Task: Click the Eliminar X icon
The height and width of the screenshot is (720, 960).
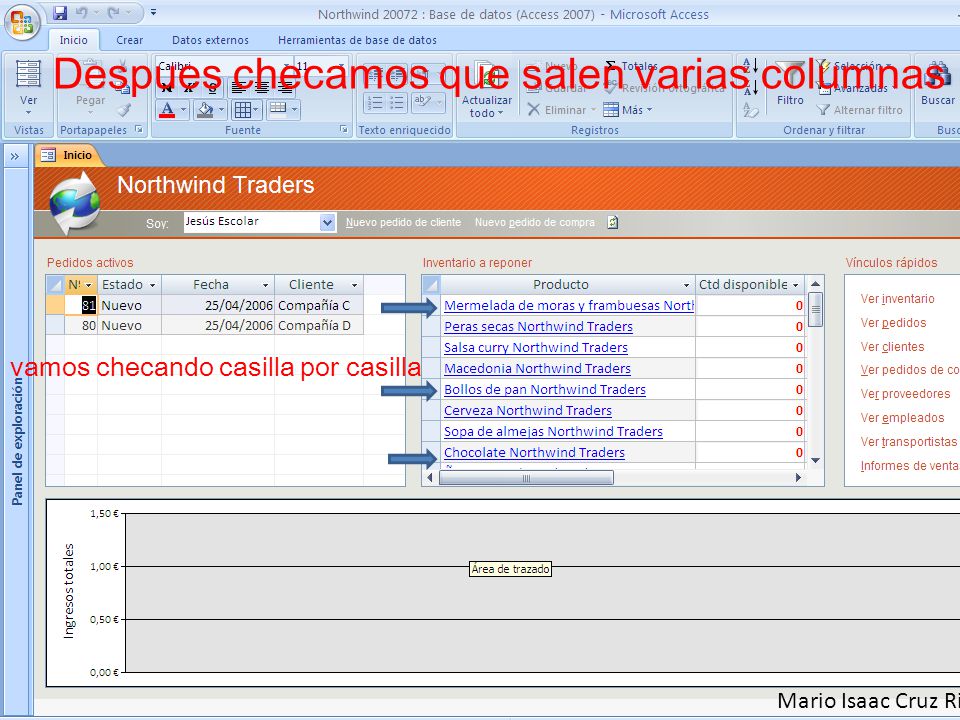Action: pos(533,110)
